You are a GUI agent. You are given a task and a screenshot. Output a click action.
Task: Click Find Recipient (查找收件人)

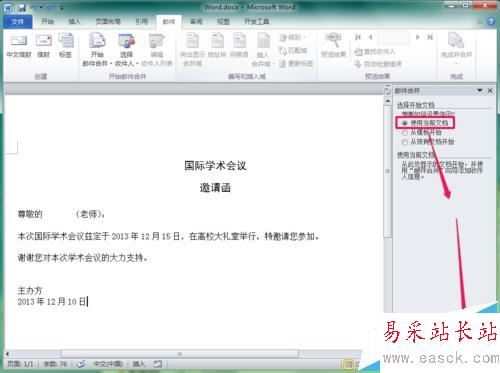coord(375,51)
